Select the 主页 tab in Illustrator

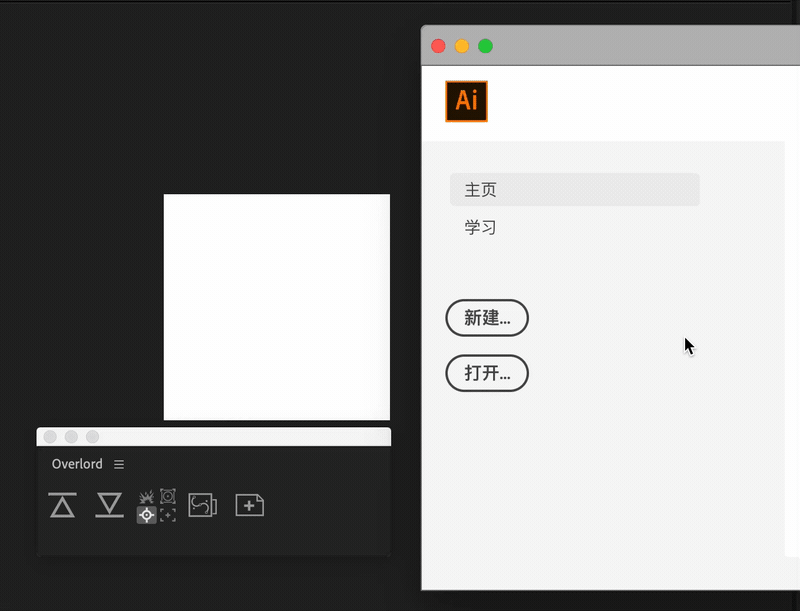574,189
